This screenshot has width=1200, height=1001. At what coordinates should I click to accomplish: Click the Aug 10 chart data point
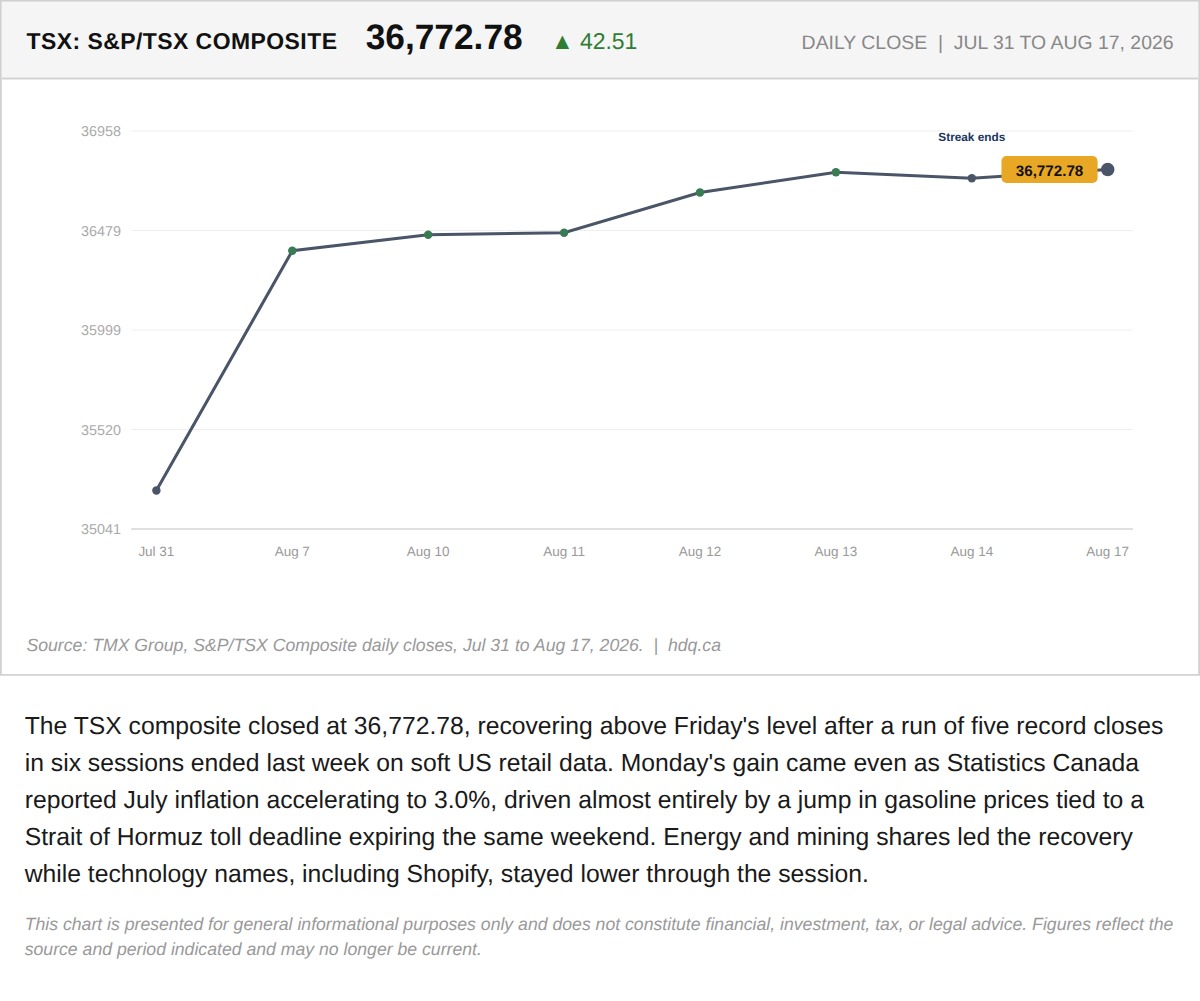(x=428, y=235)
